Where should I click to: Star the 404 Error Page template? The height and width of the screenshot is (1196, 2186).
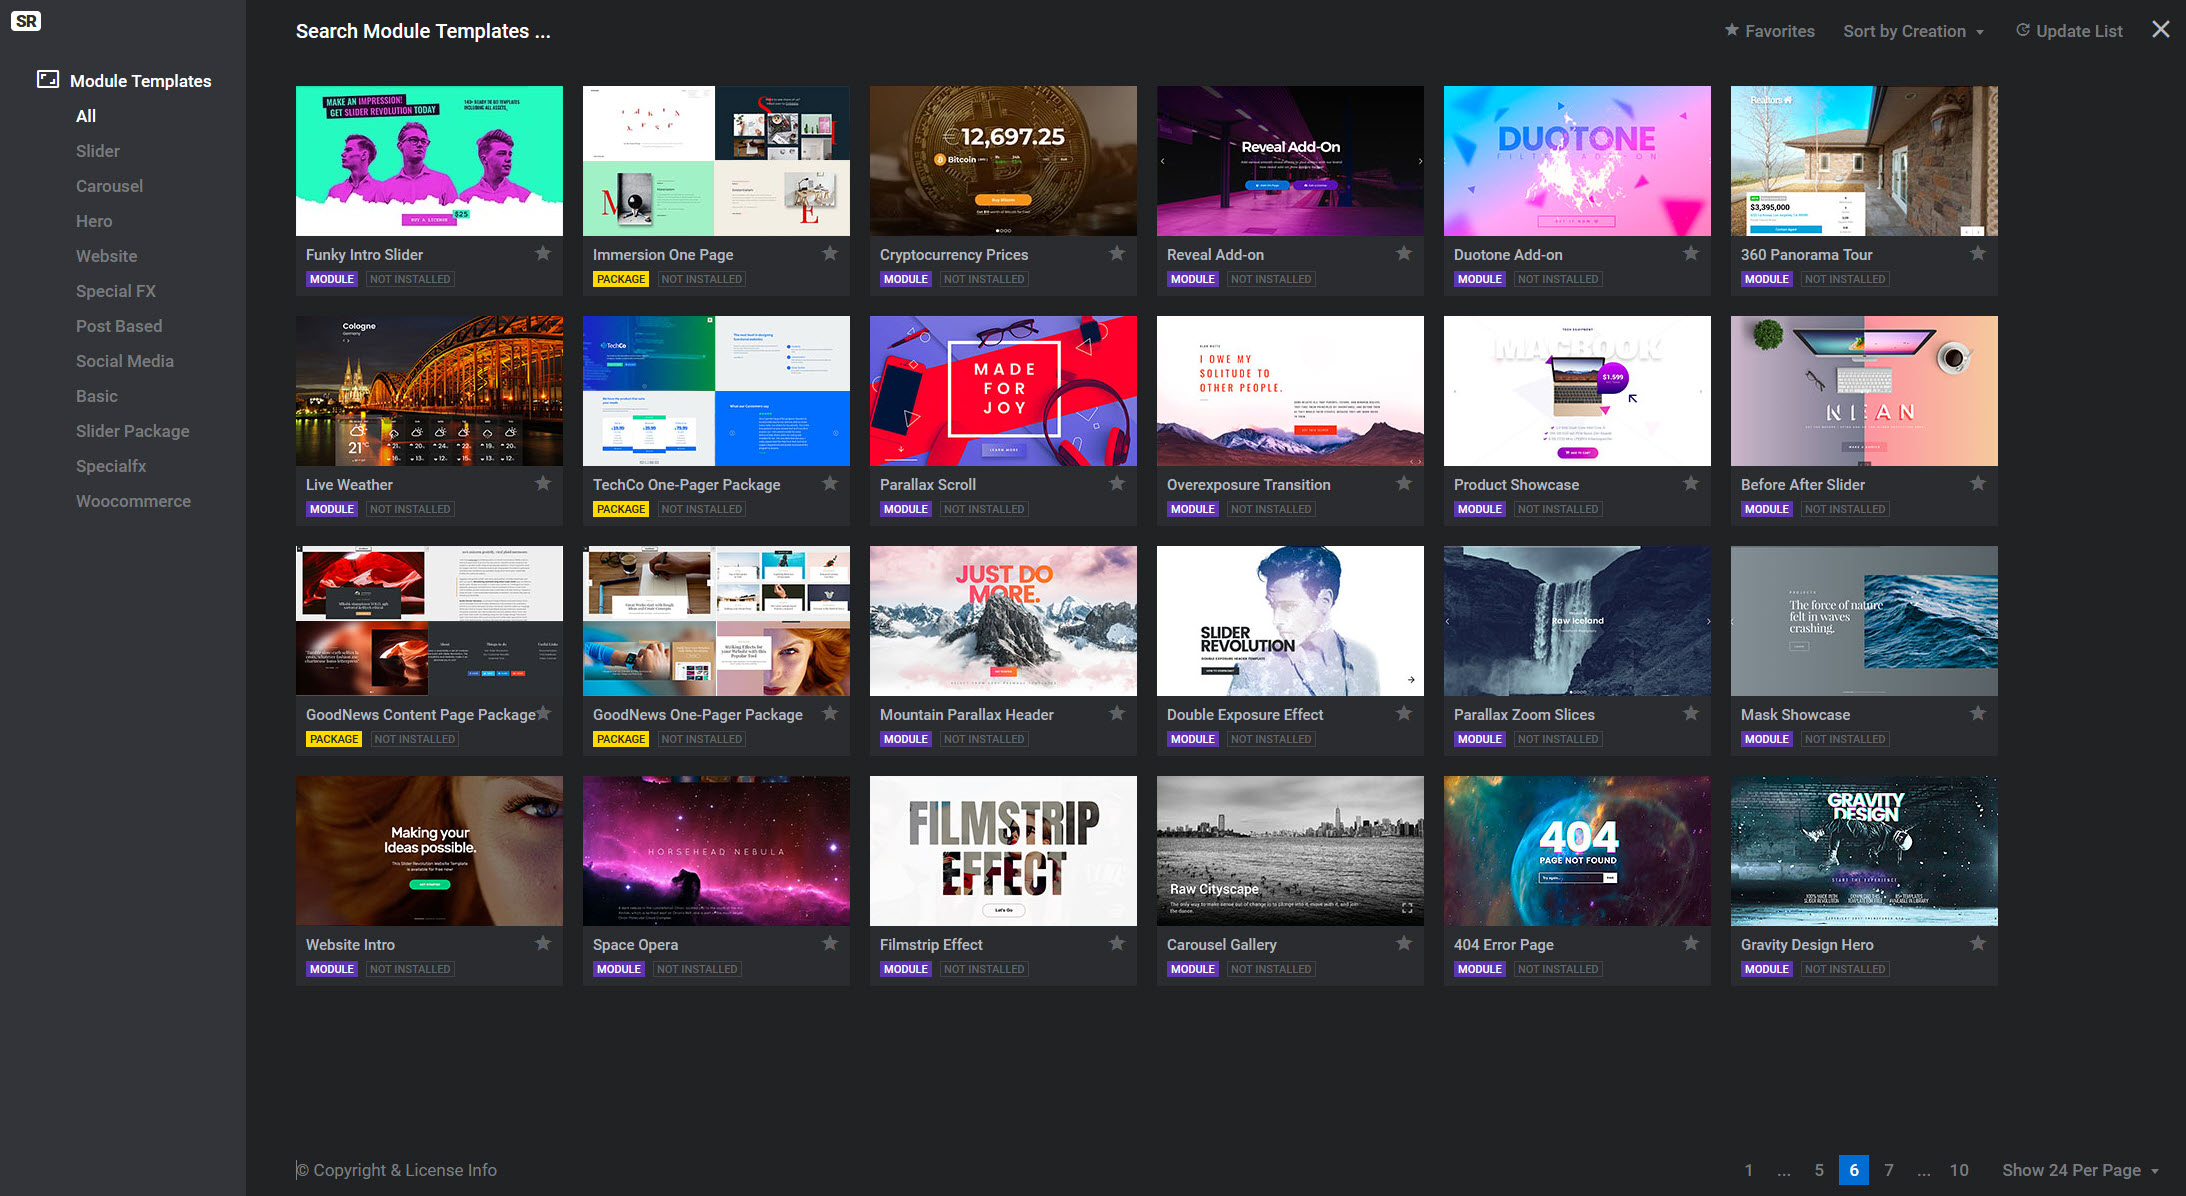[x=1691, y=944]
